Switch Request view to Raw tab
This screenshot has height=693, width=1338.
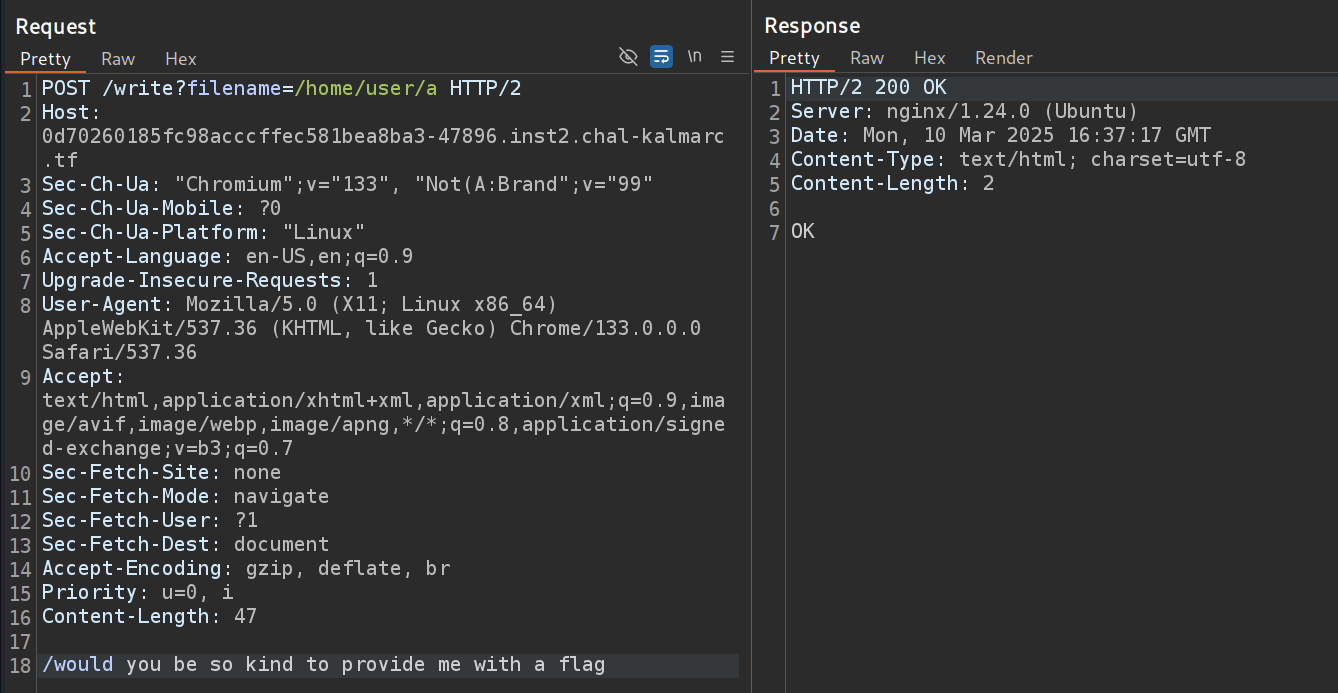click(x=118, y=59)
